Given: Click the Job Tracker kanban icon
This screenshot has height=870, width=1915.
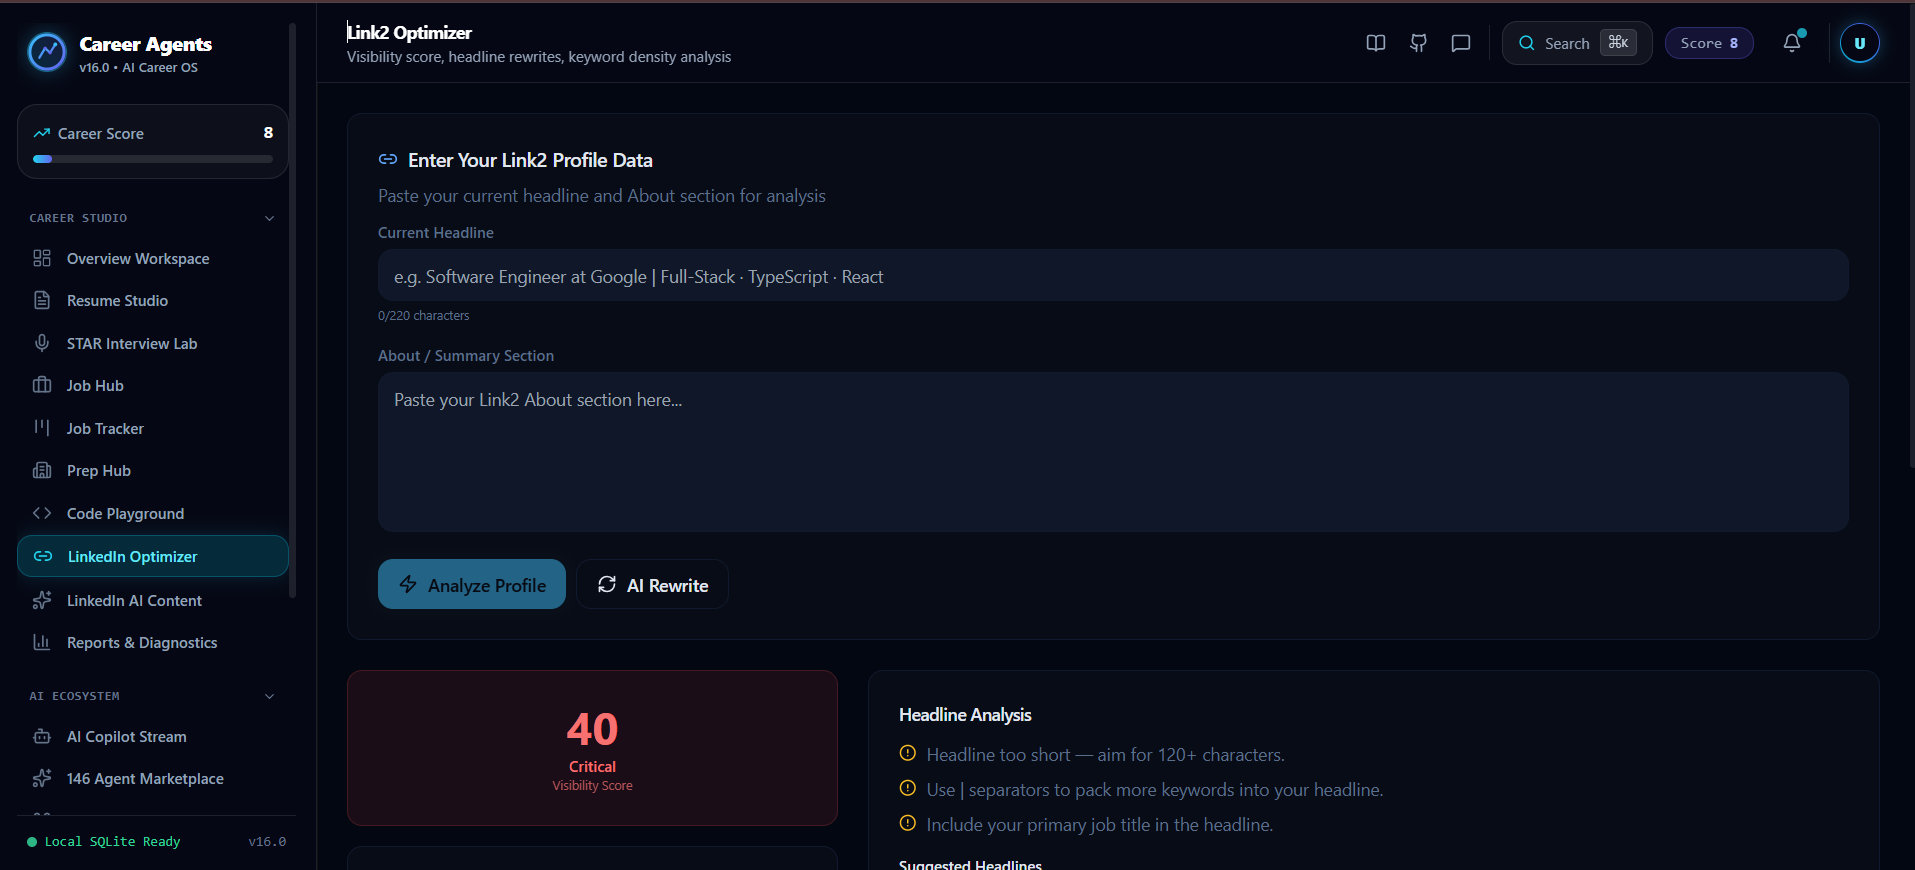Looking at the screenshot, I should tap(42, 428).
